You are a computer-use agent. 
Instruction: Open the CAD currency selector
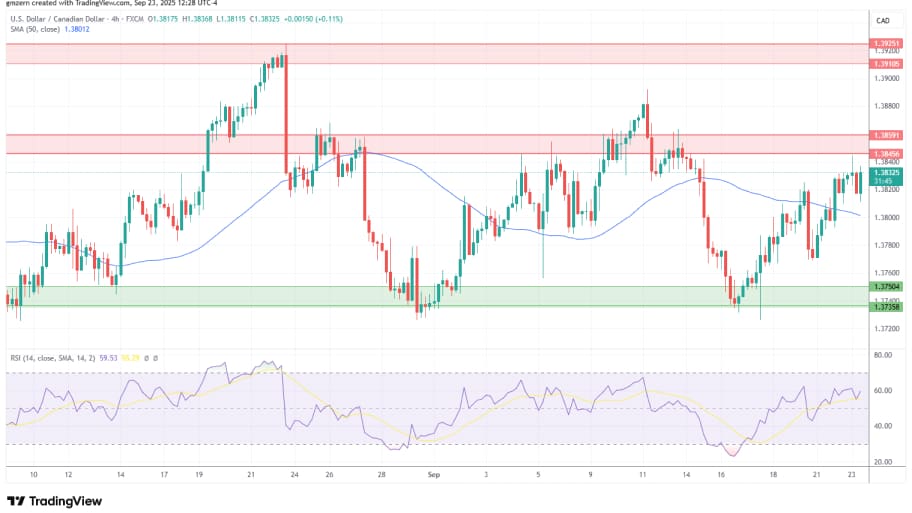point(883,20)
